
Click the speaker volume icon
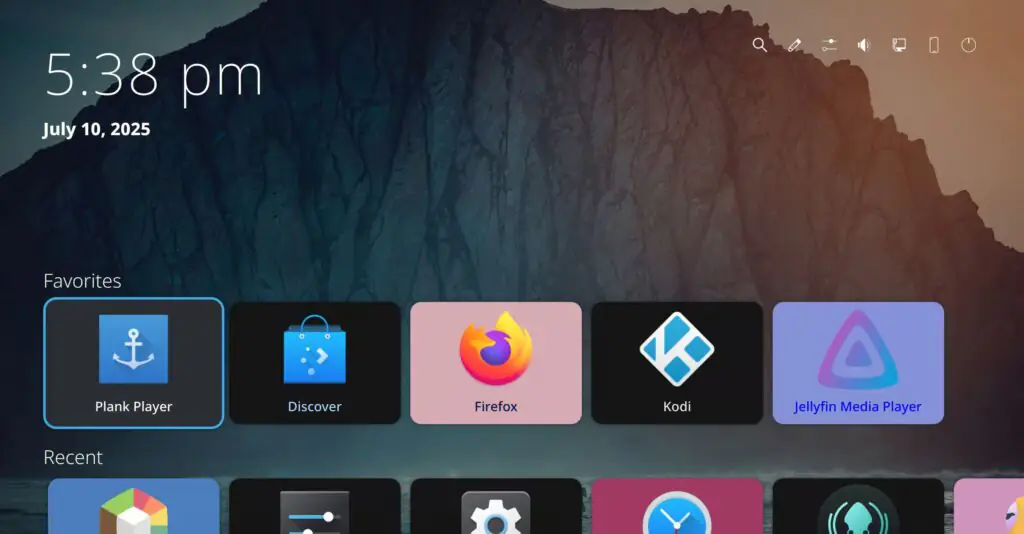pyautogui.click(x=864, y=45)
